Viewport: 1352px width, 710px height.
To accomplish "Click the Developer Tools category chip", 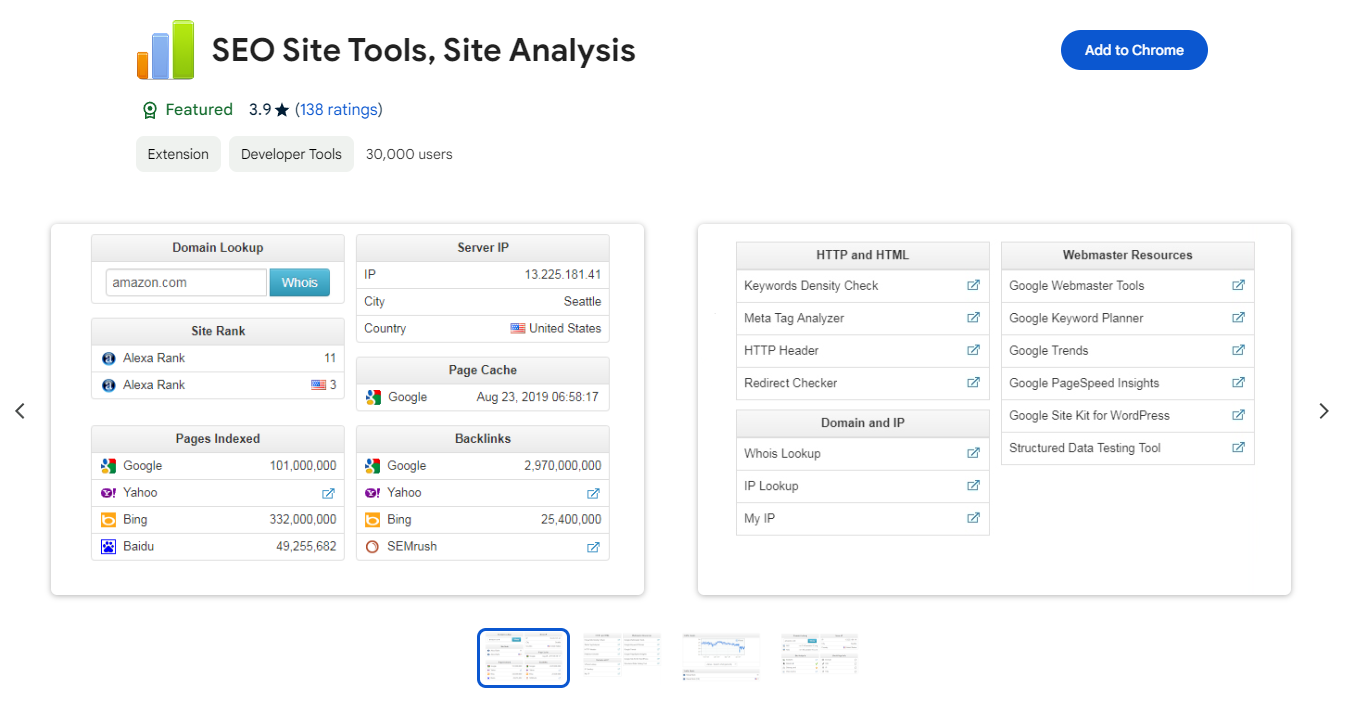I will pyautogui.click(x=291, y=154).
